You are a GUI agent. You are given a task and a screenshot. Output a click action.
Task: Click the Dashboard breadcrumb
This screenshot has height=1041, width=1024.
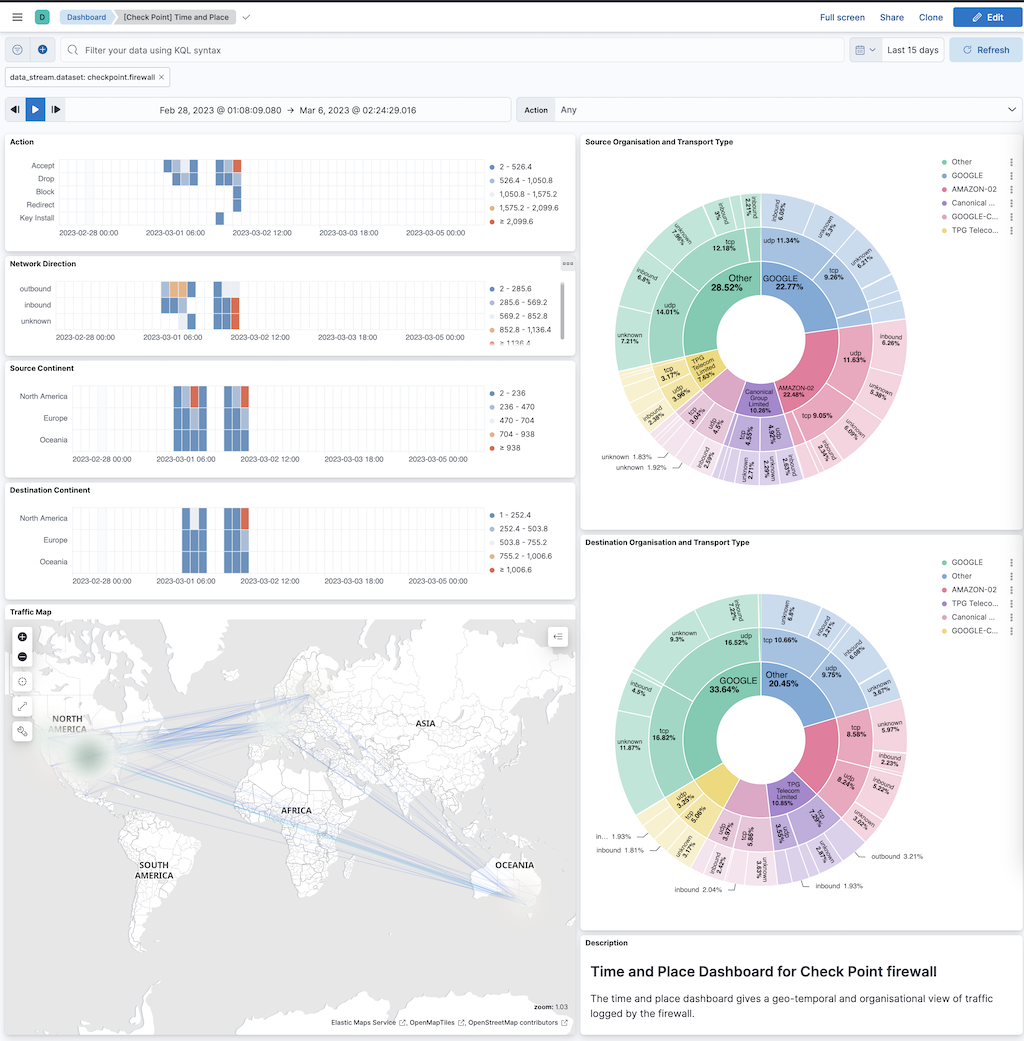86,17
